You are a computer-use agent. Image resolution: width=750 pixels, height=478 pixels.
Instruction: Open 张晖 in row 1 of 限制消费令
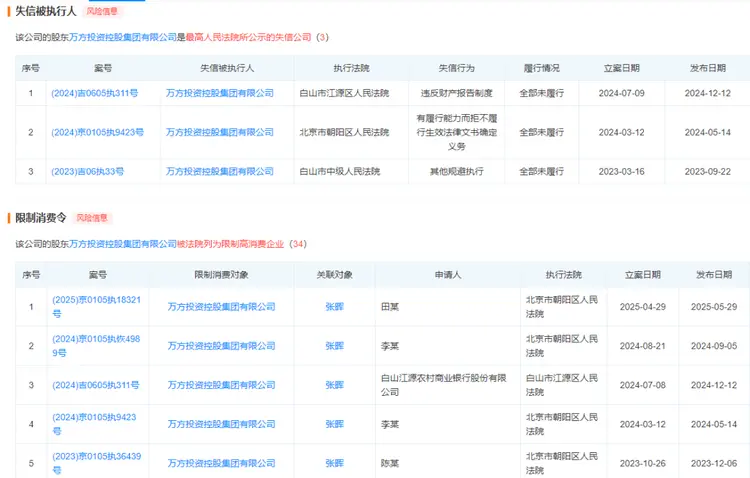(334, 307)
